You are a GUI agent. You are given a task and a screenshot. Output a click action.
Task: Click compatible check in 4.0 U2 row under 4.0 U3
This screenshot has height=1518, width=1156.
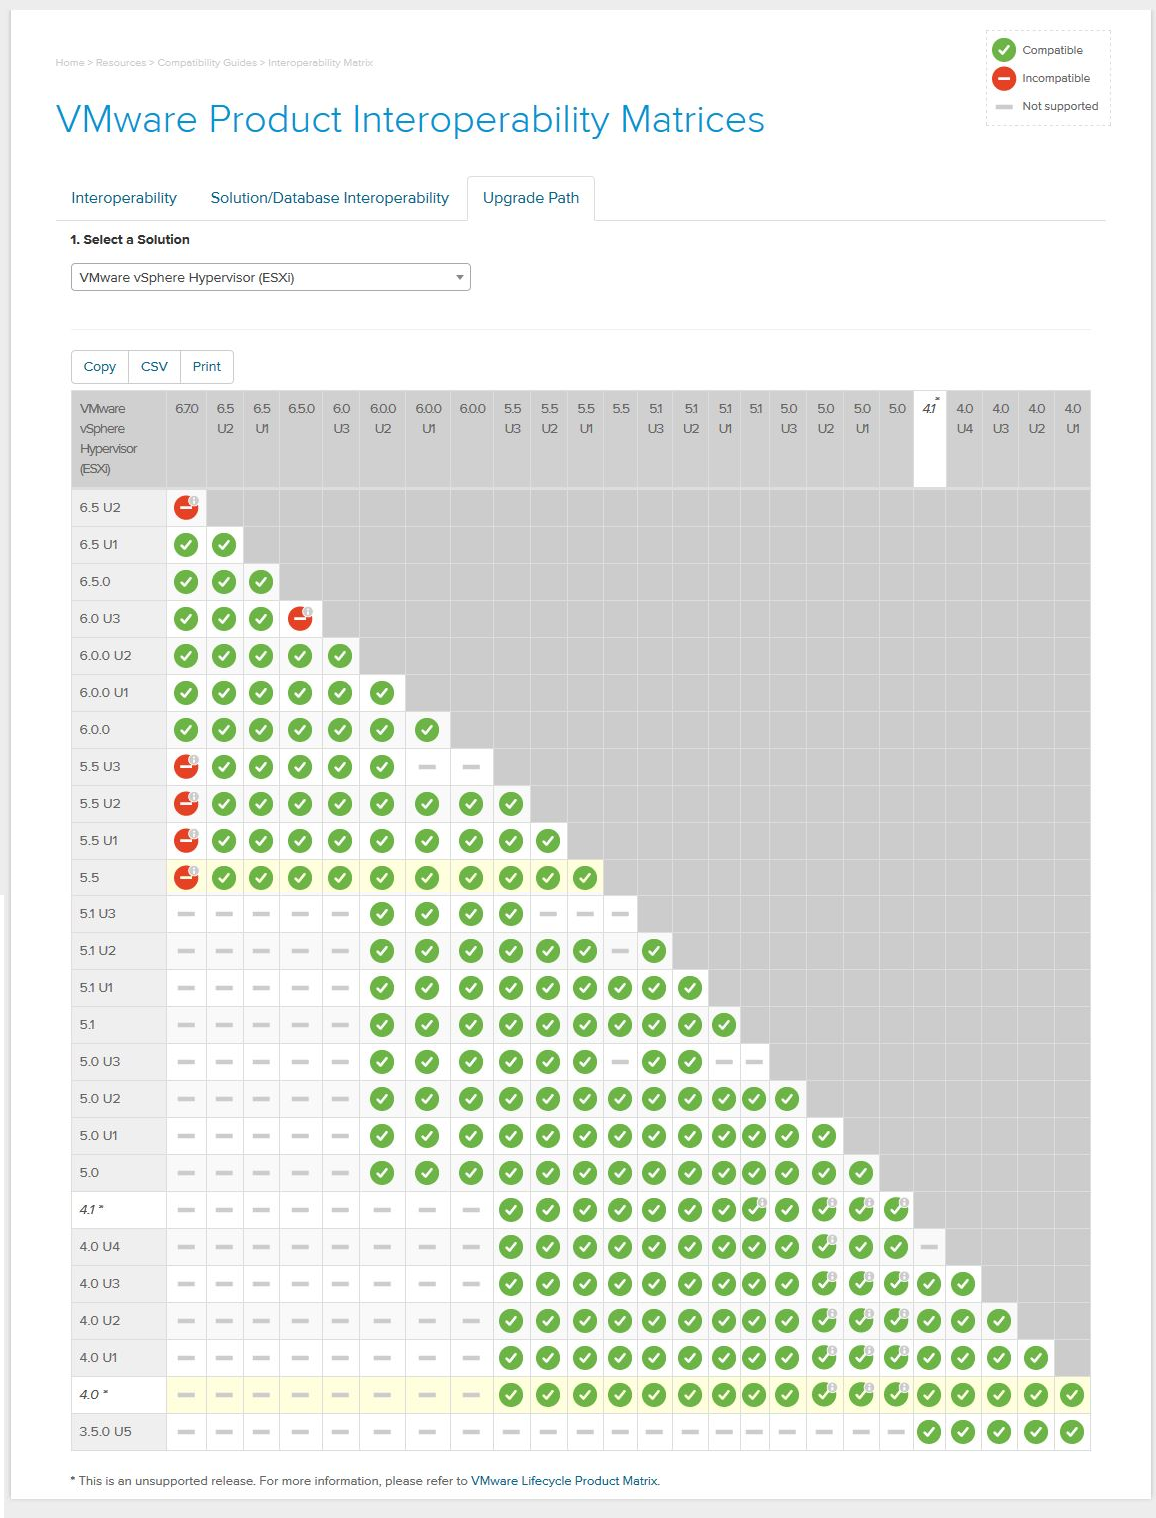pos(999,1321)
